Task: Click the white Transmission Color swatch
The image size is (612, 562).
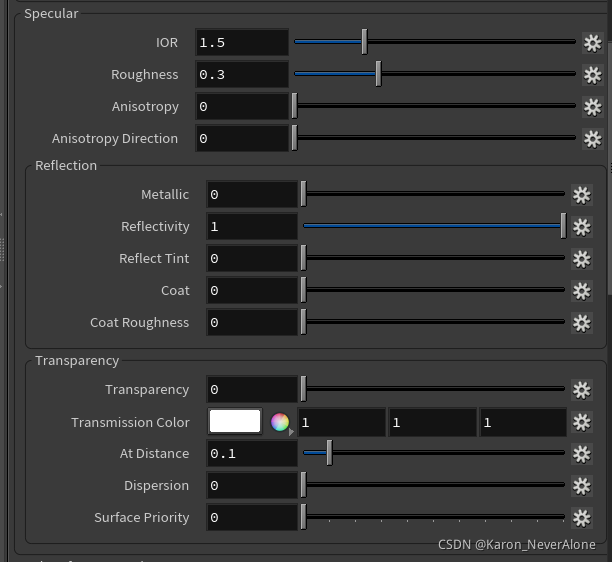Action: (x=235, y=422)
